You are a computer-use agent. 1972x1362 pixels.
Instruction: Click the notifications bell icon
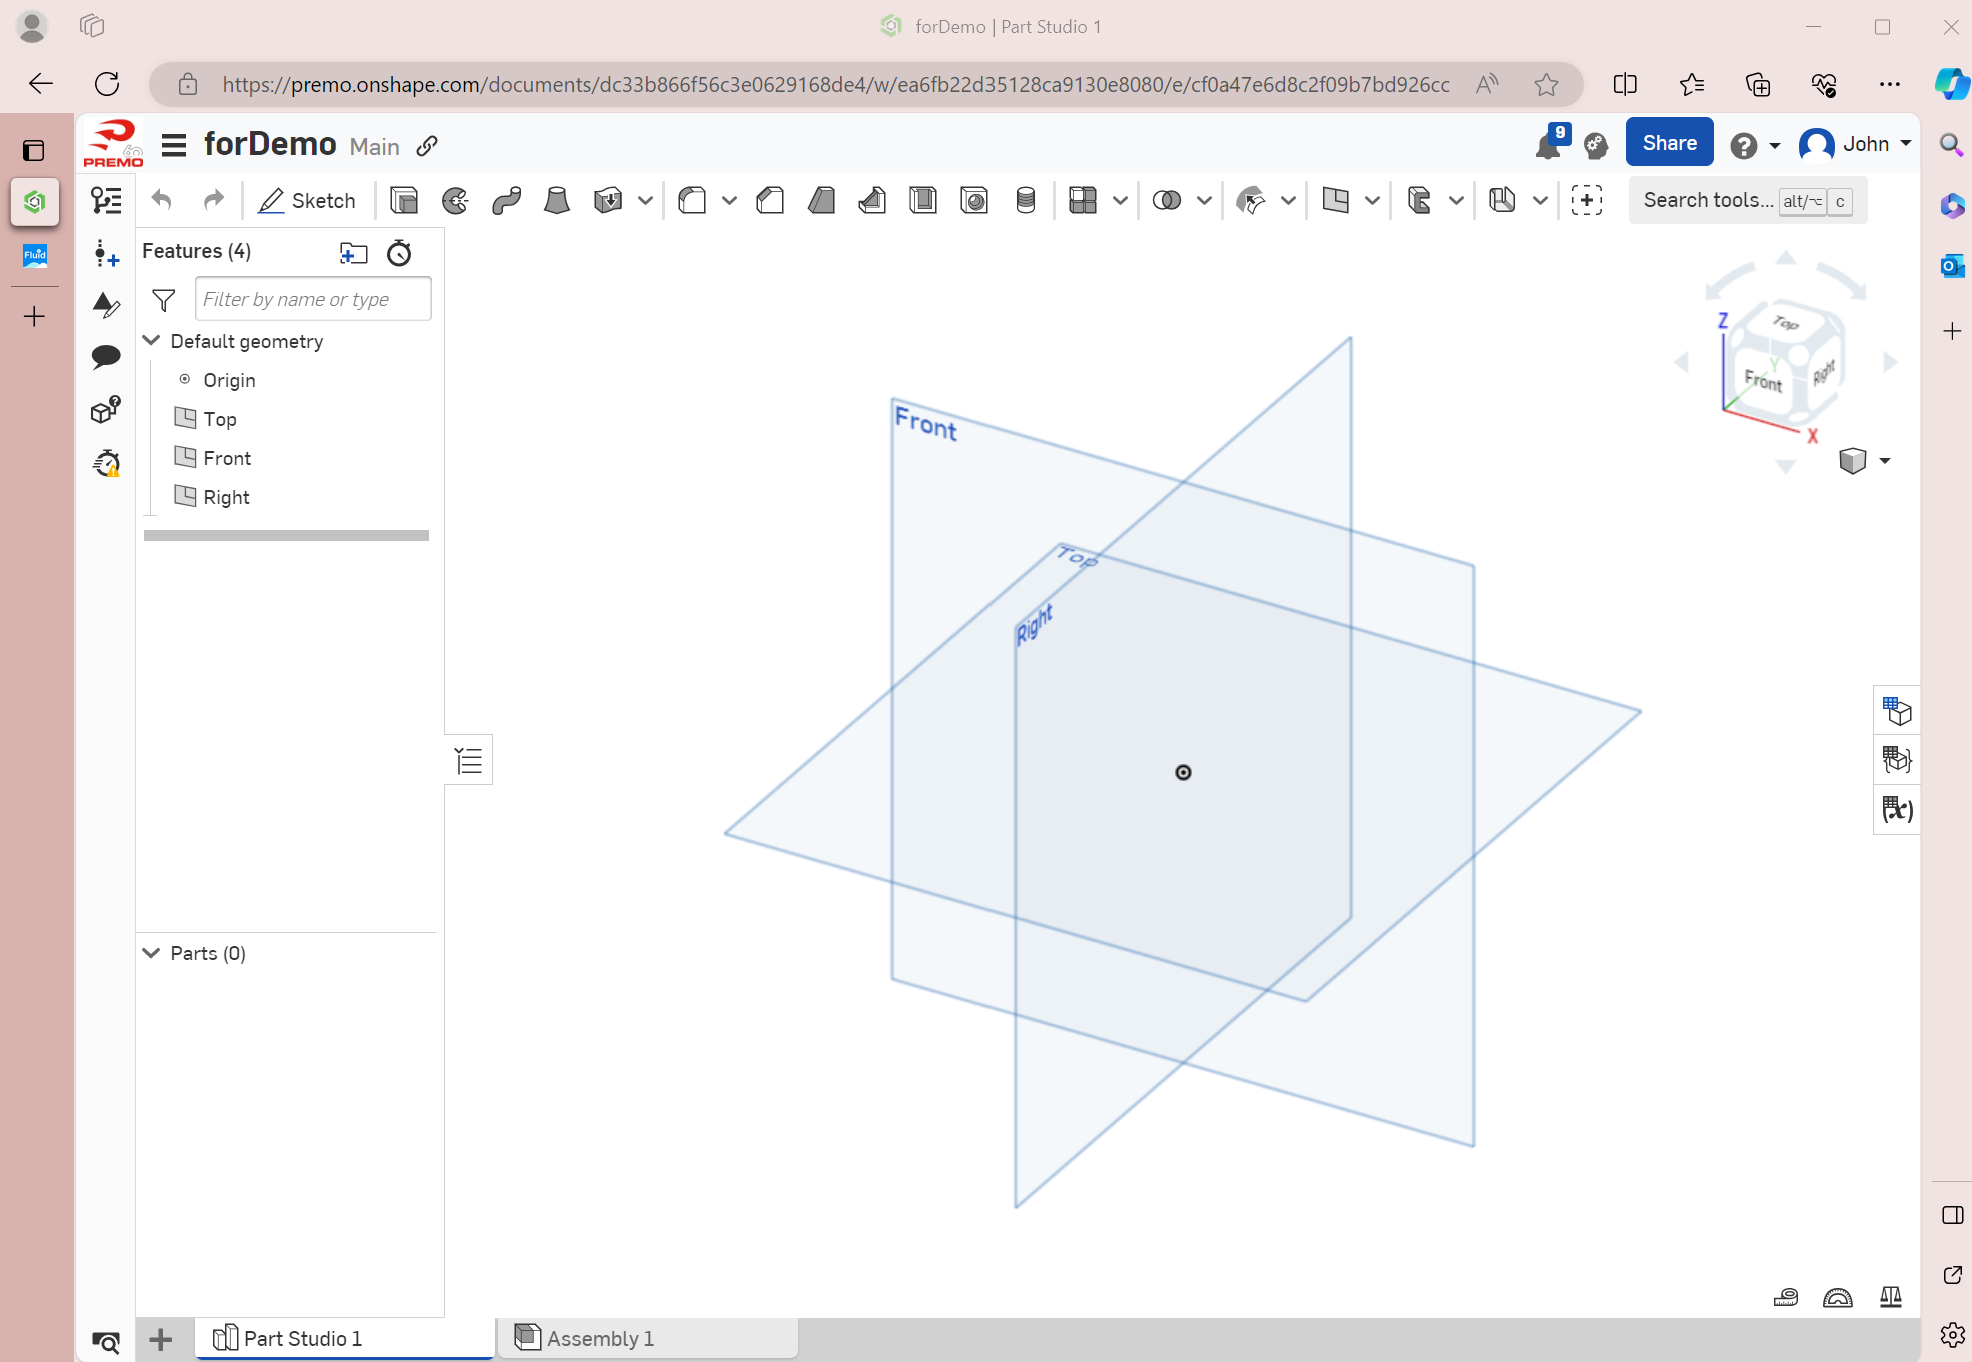pyautogui.click(x=1547, y=146)
